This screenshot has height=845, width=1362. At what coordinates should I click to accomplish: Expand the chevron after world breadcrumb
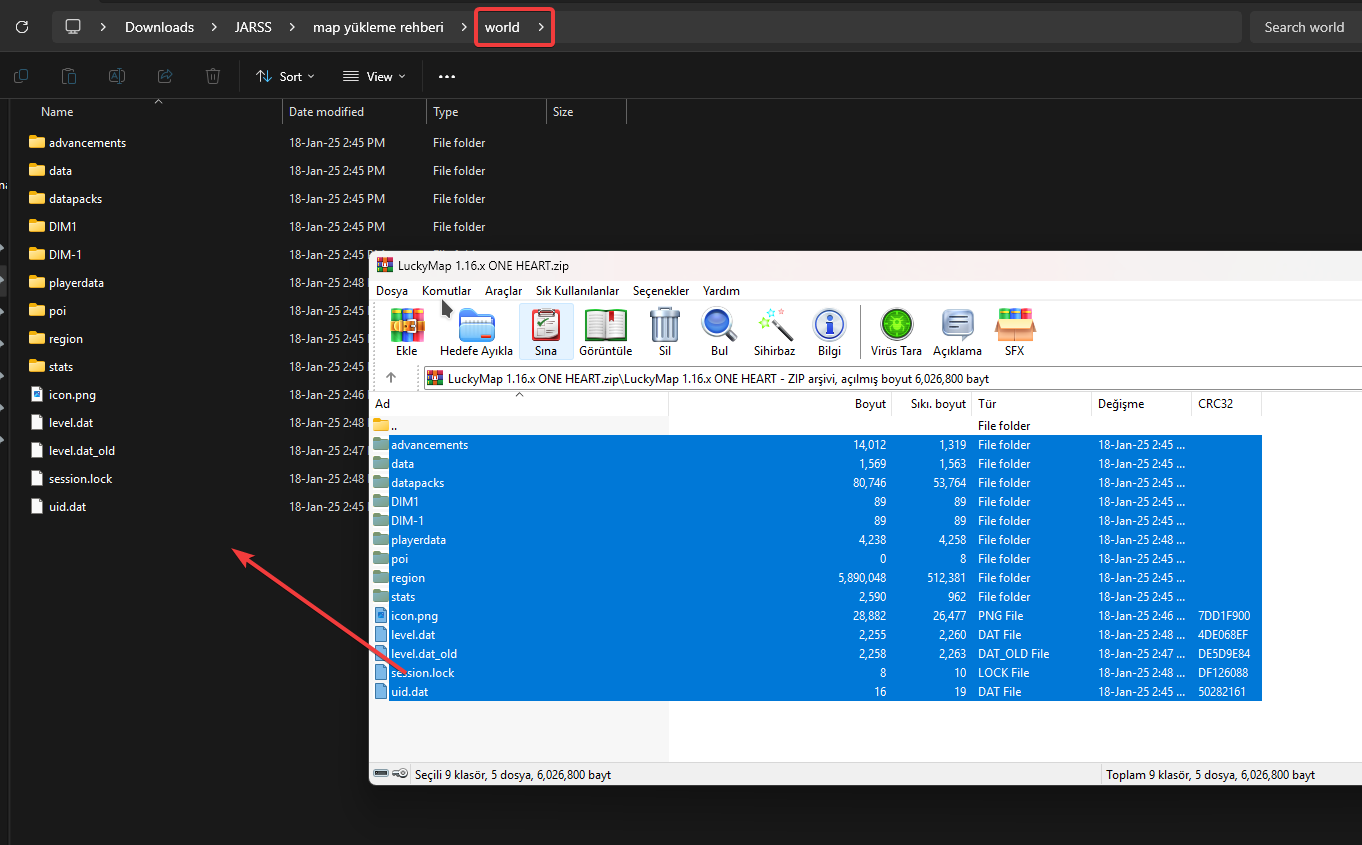tap(541, 27)
